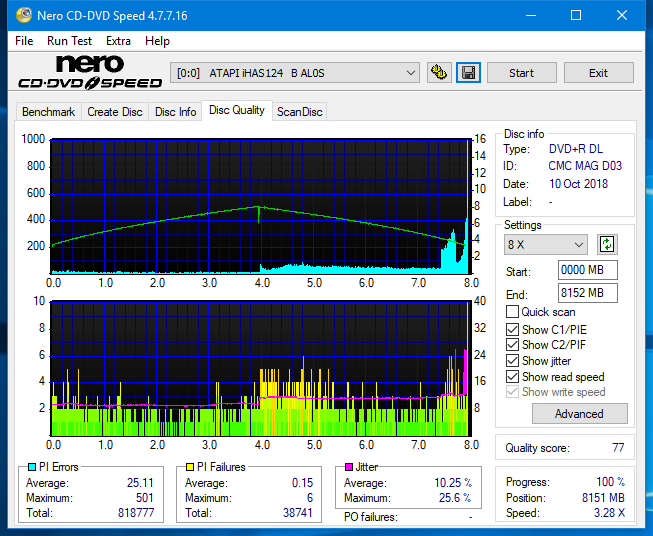The width and height of the screenshot is (653, 536).
Task: Click the yellow PI Failures legend swatch
Action: click(x=190, y=467)
